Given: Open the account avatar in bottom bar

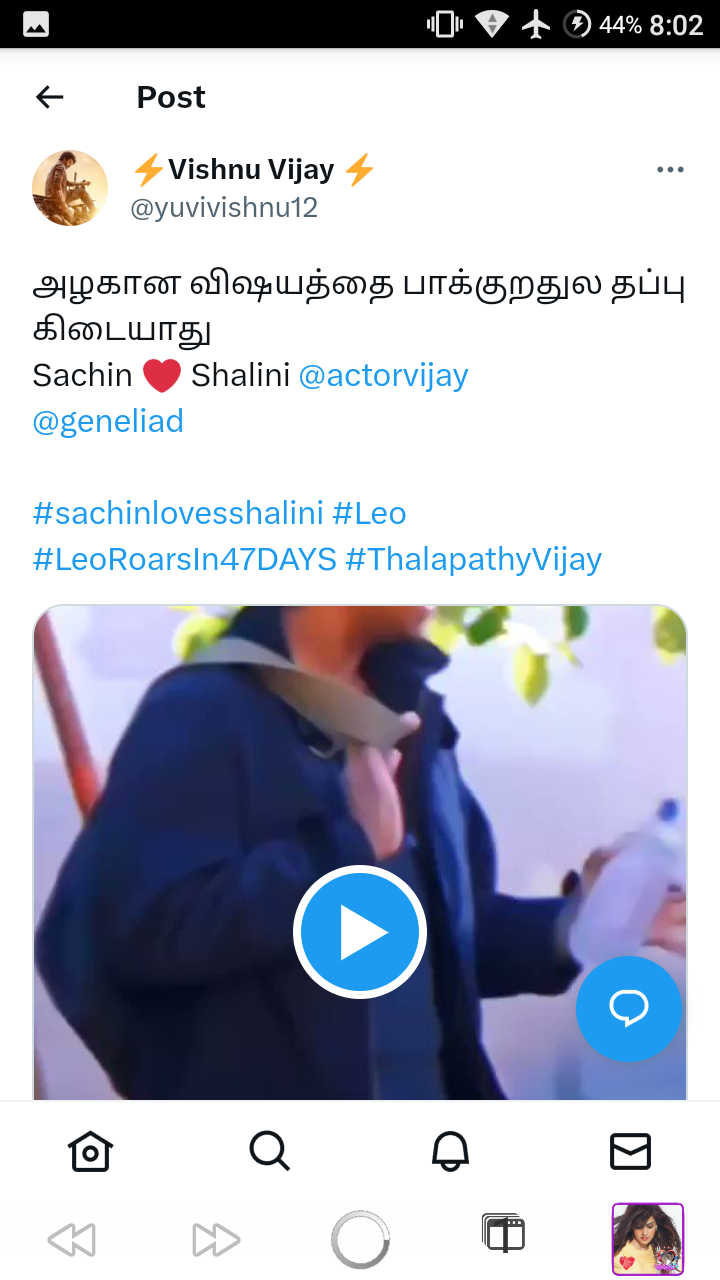Looking at the screenshot, I should click(x=648, y=1239).
